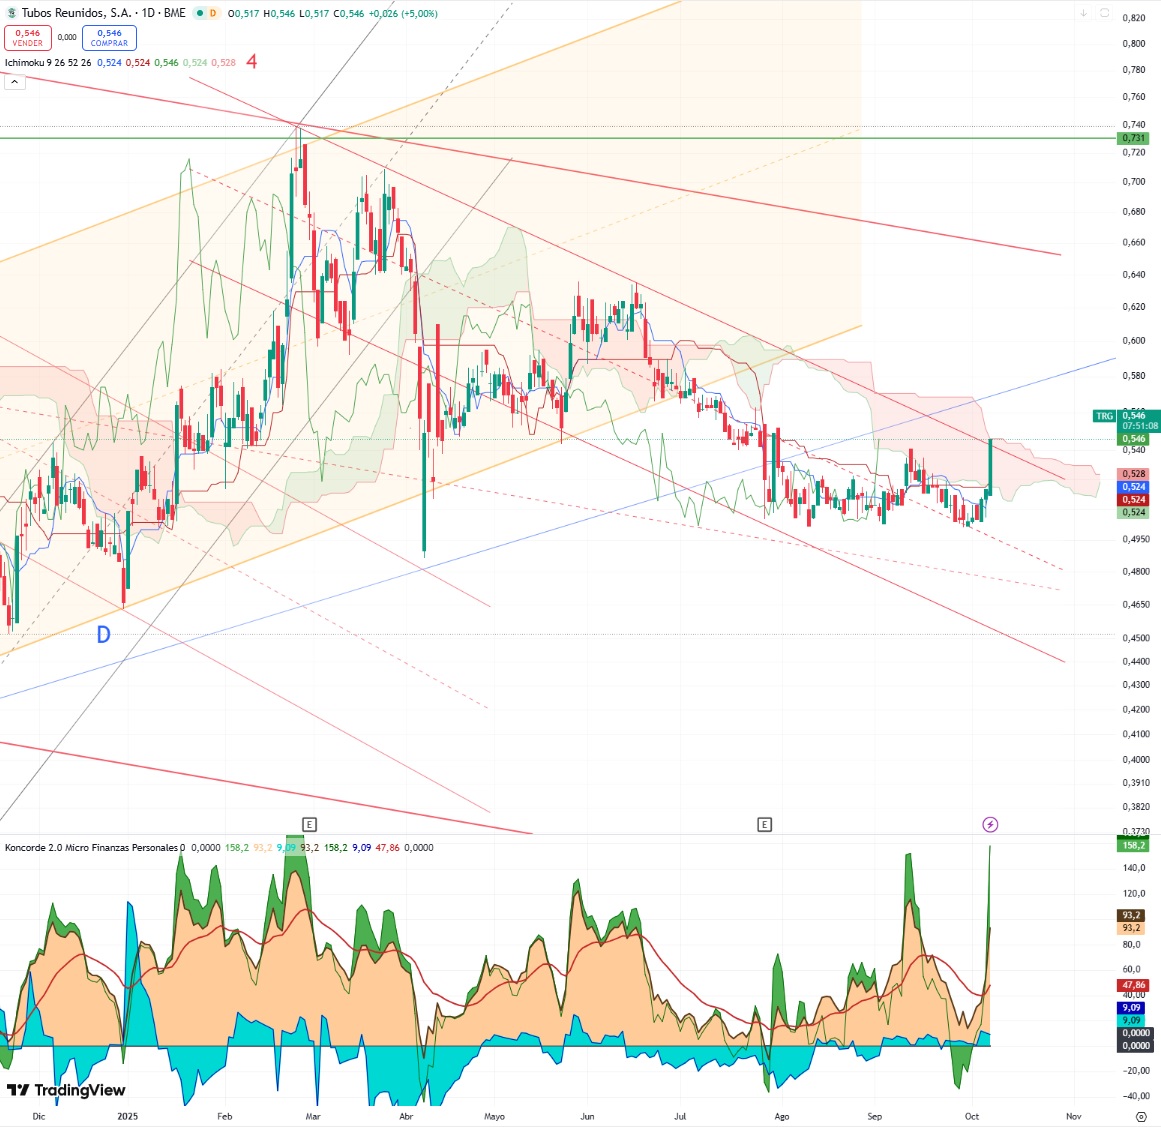Click the down-arrow icon at chart top right
Image resolution: width=1161 pixels, height=1127 pixels.
coord(1083,13)
